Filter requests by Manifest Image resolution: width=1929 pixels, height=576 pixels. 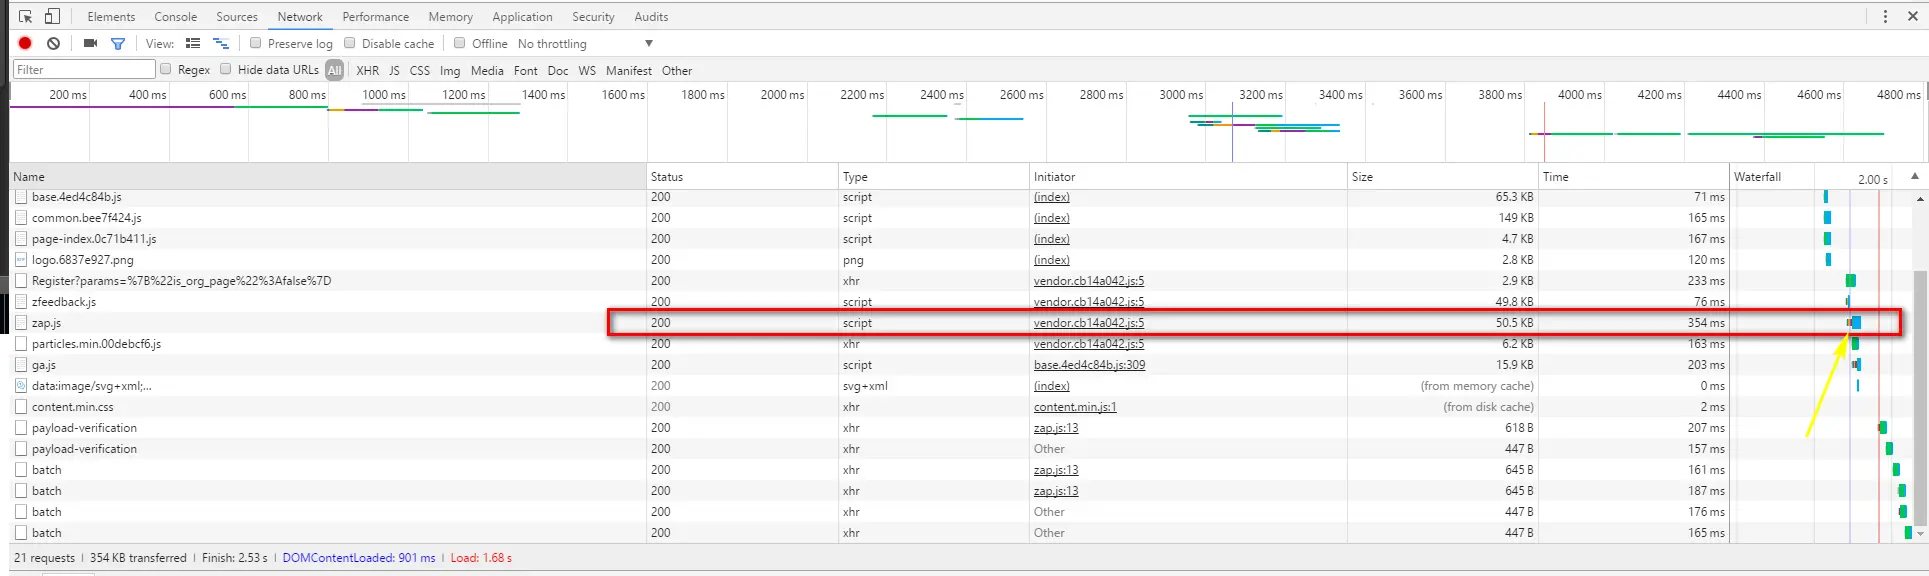(629, 71)
